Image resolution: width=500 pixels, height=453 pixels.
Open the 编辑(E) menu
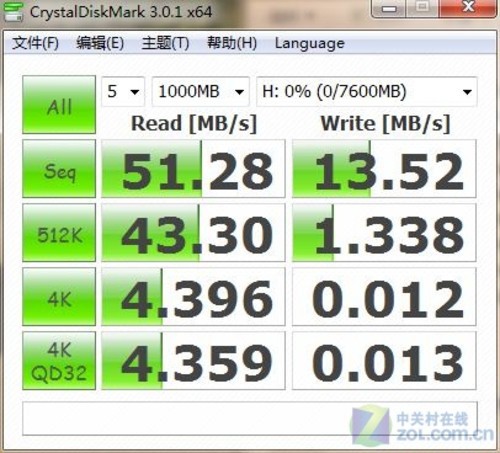tap(100, 43)
